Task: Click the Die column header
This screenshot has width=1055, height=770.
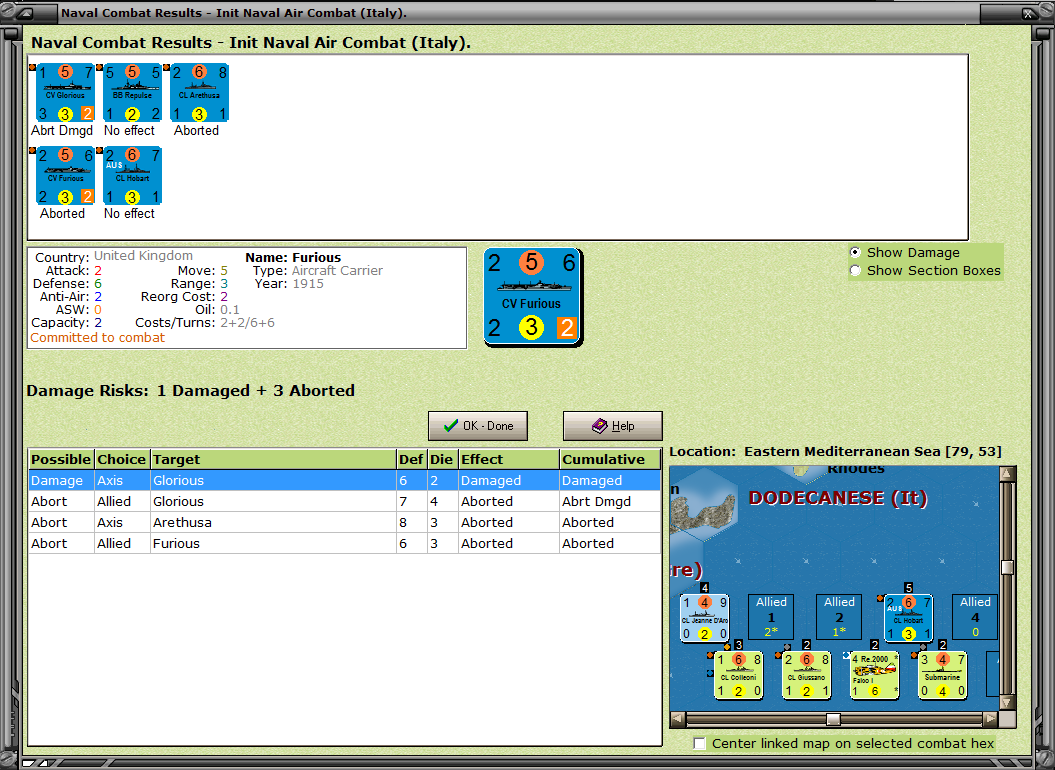Action: [441, 459]
